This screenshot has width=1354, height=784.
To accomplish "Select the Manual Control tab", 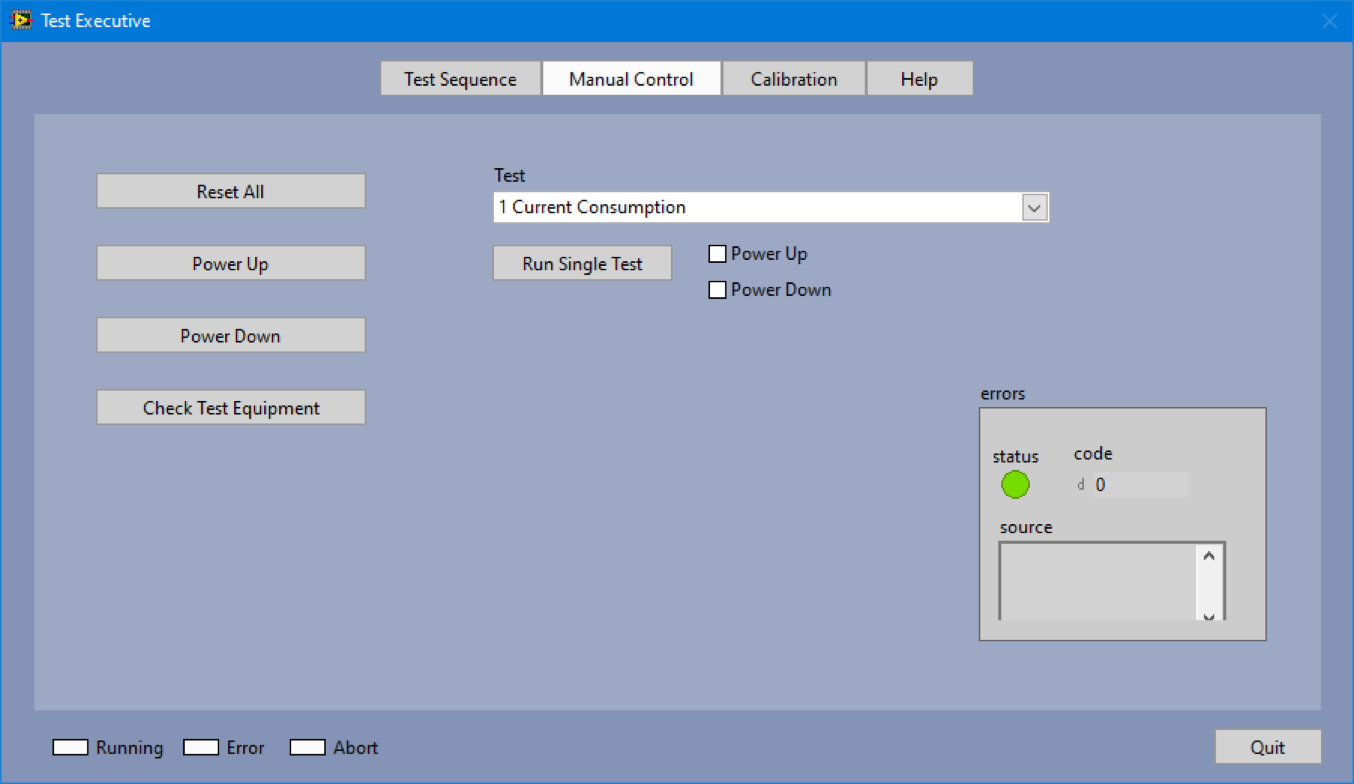I will pyautogui.click(x=631, y=79).
